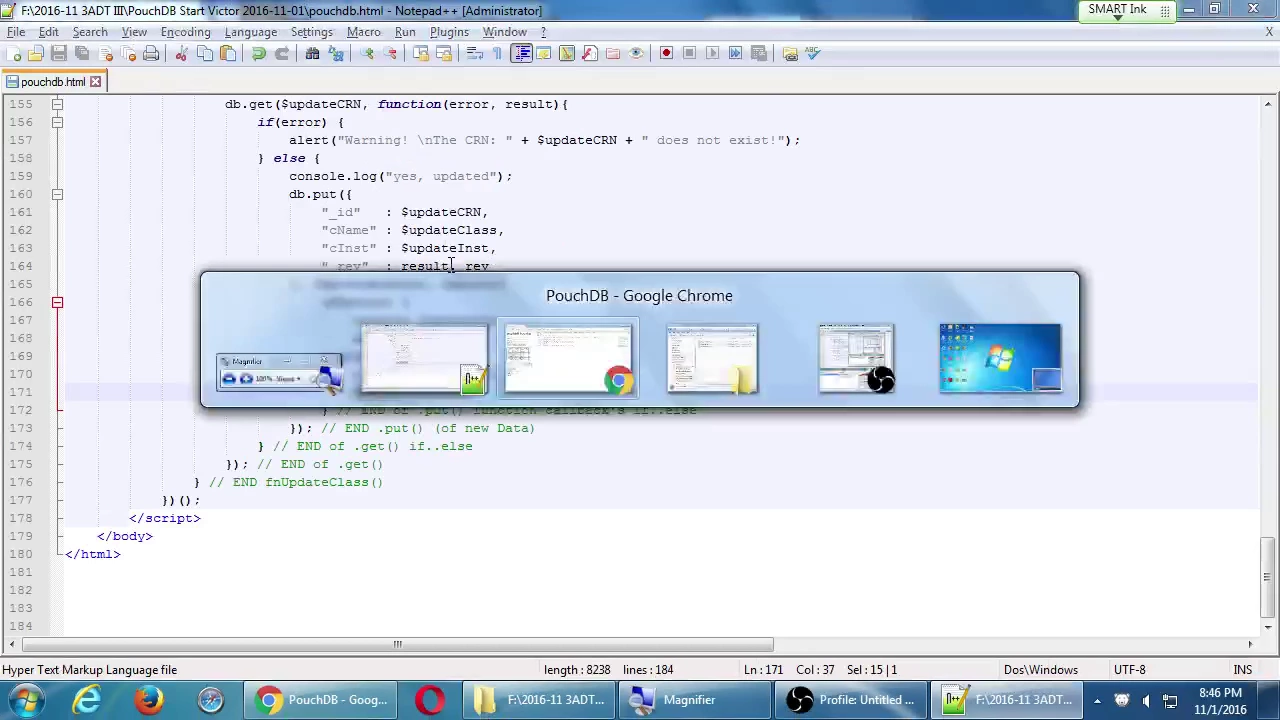Screen dimensions: 1280x720
Task: Toggle the indent guide toolbar button
Action: [521, 54]
